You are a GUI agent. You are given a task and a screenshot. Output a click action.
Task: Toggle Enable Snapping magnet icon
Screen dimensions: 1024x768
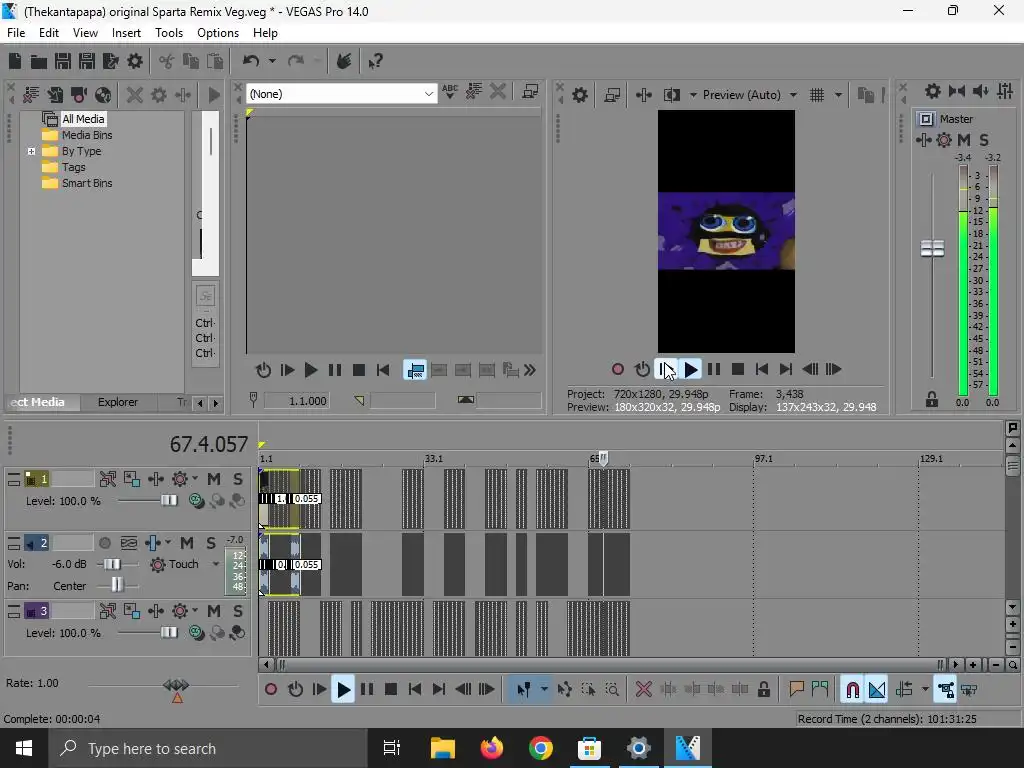point(852,690)
